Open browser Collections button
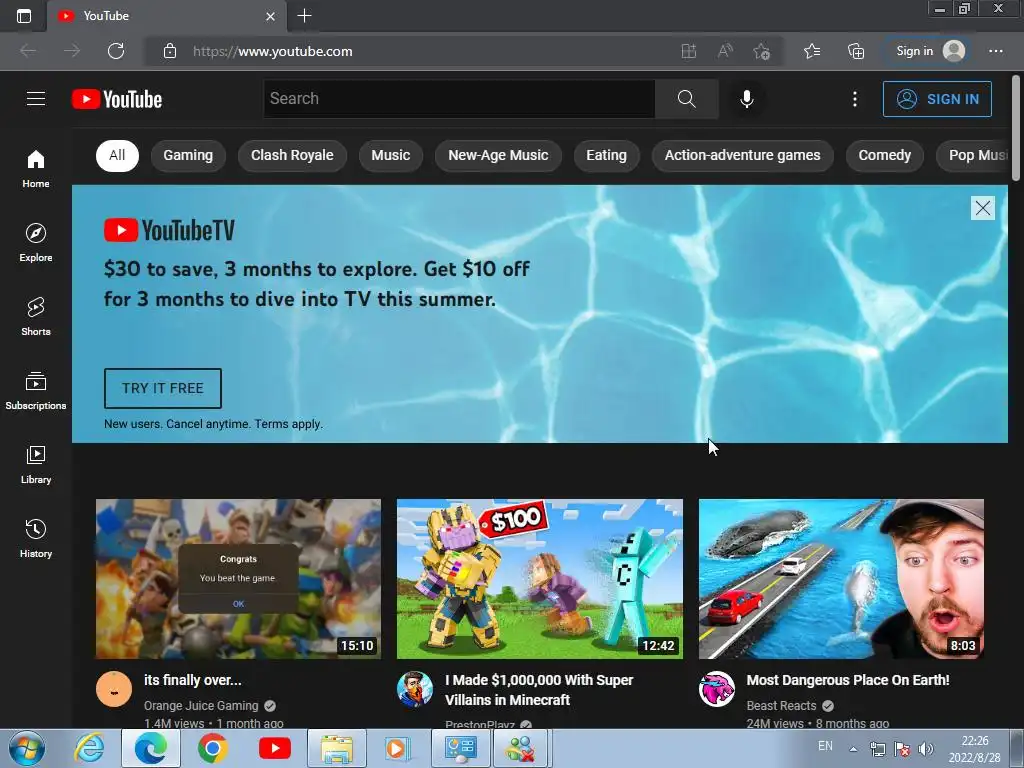This screenshot has height=768, width=1024. [x=856, y=51]
